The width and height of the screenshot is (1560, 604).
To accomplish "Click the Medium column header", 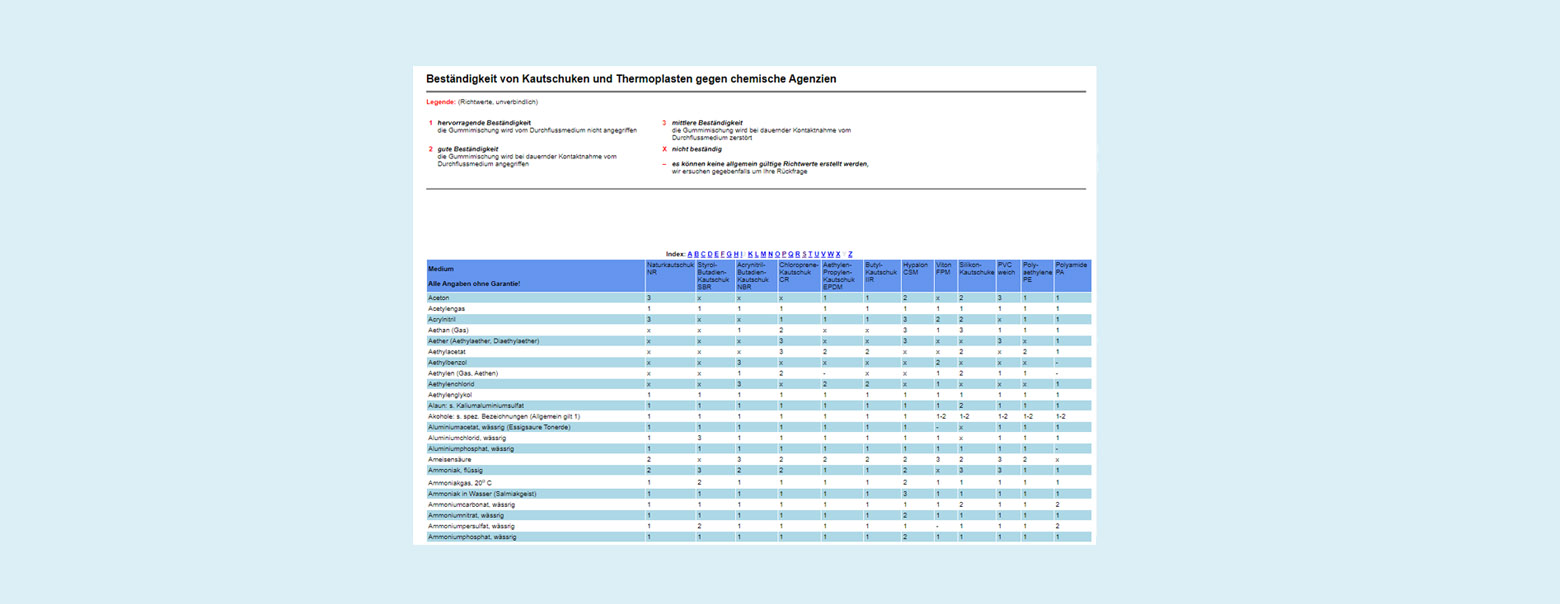I will coord(440,269).
